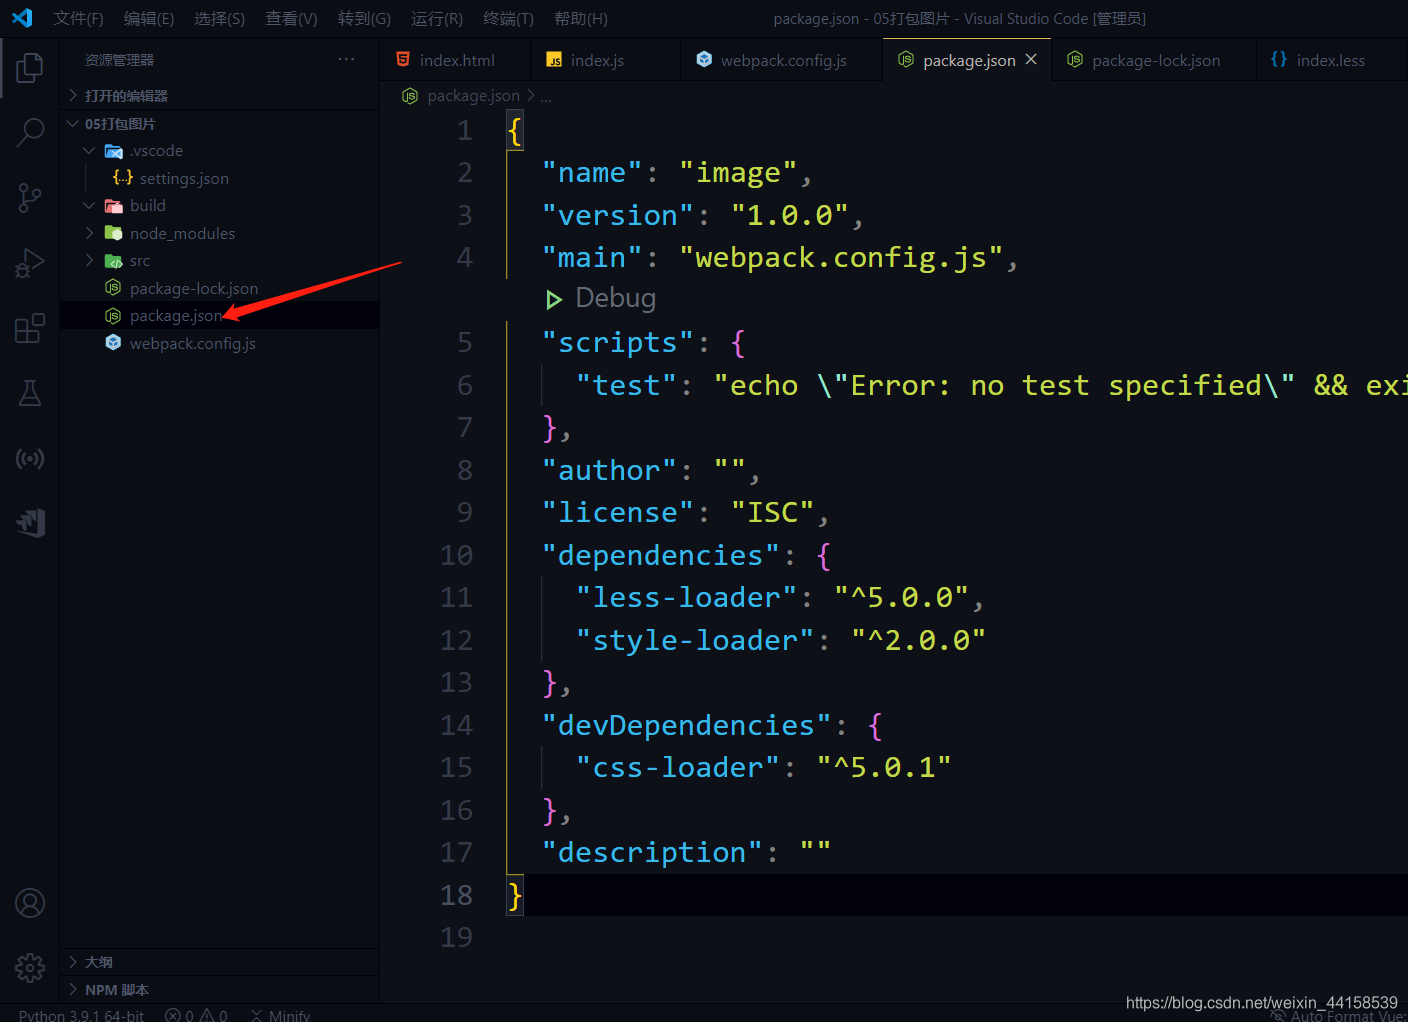Open the stacked pages activity bar icon
The height and width of the screenshot is (1022, 1408).
[x=30, y=522]
